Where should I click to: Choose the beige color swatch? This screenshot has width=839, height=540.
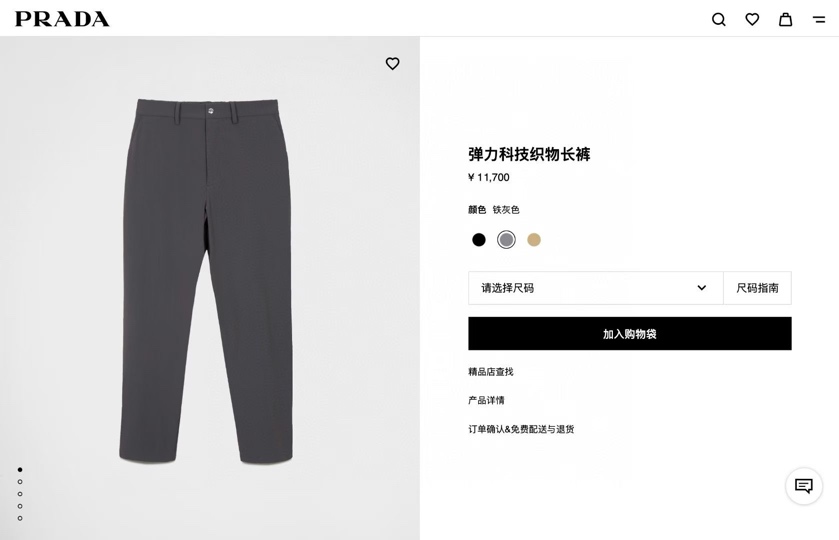point(534,240)
